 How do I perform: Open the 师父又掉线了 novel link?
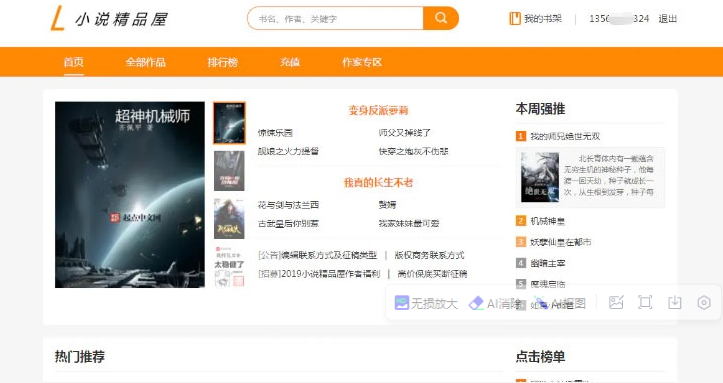(x=405, y=133)
